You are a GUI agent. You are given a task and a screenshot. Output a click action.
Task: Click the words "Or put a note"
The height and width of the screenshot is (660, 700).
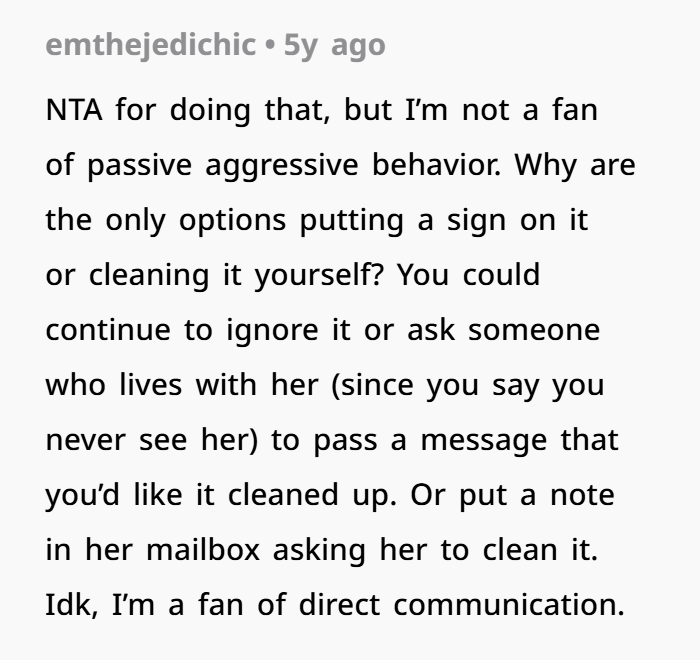tap(529, 495)
